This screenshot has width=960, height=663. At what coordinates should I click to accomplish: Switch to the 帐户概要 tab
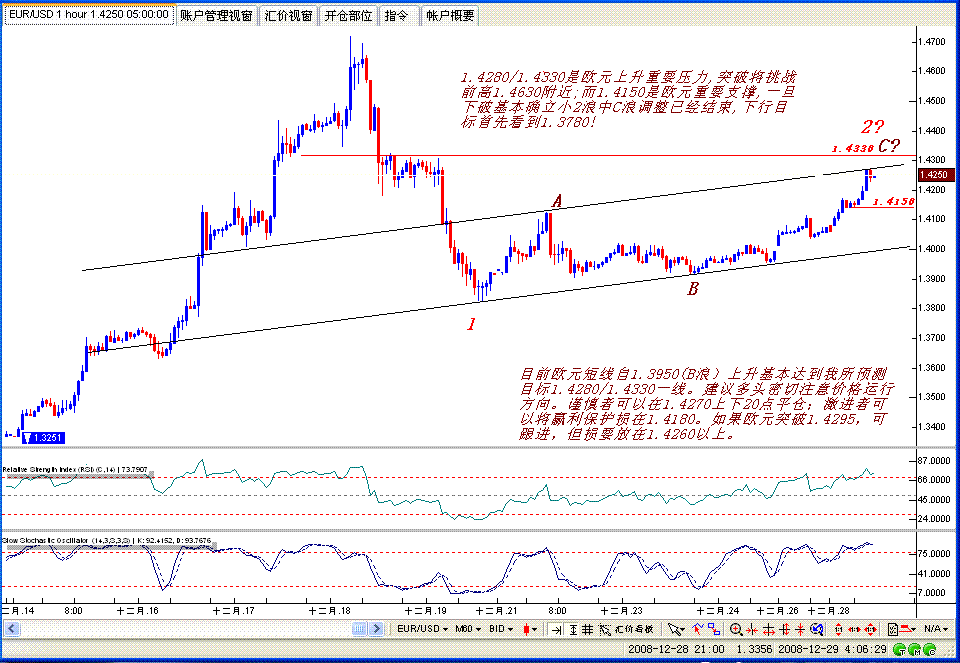click(450, 15)
